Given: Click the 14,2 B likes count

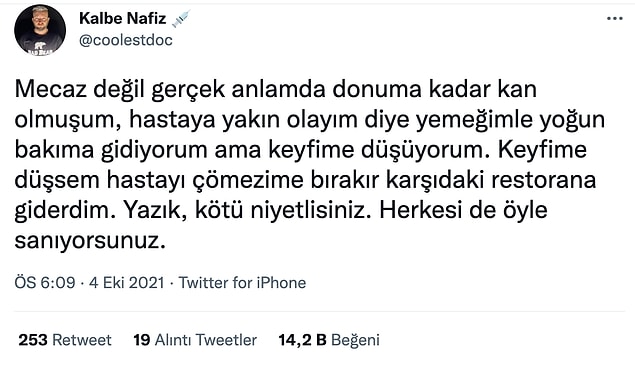Looking at the screenshot, I should tap(302, 340).
